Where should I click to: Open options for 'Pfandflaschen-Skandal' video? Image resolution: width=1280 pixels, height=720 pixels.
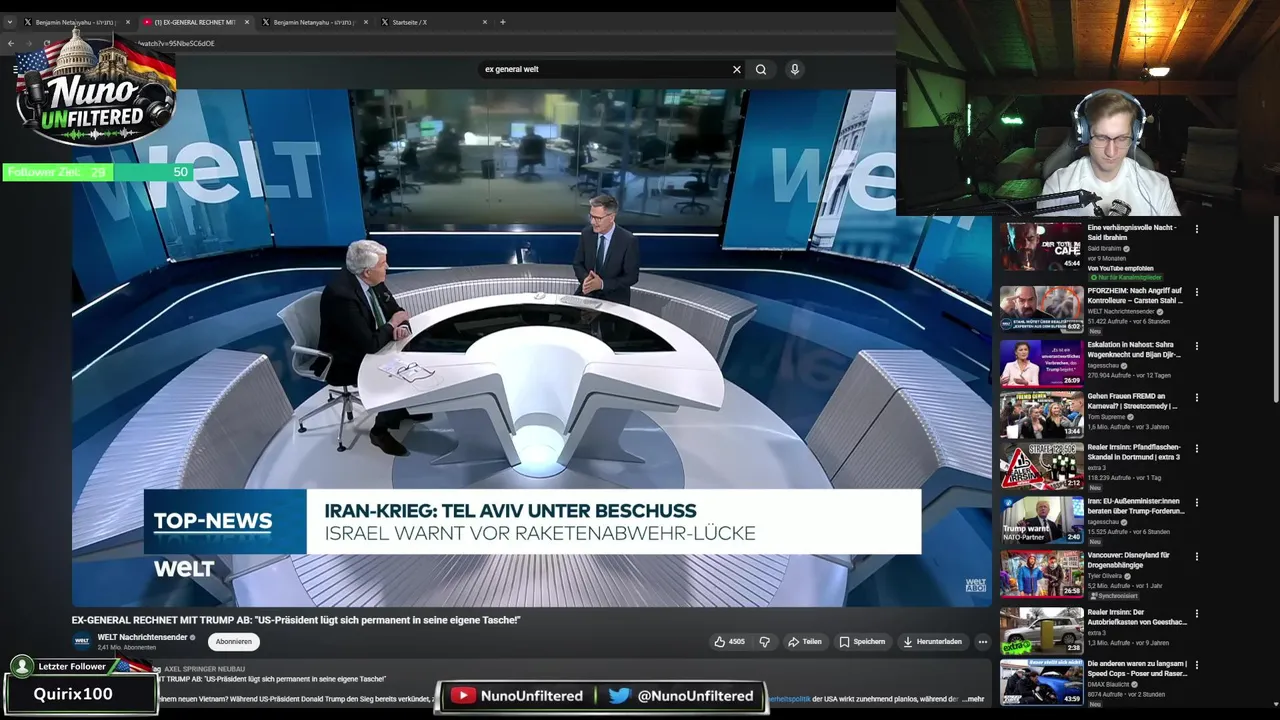(1197, 449)
